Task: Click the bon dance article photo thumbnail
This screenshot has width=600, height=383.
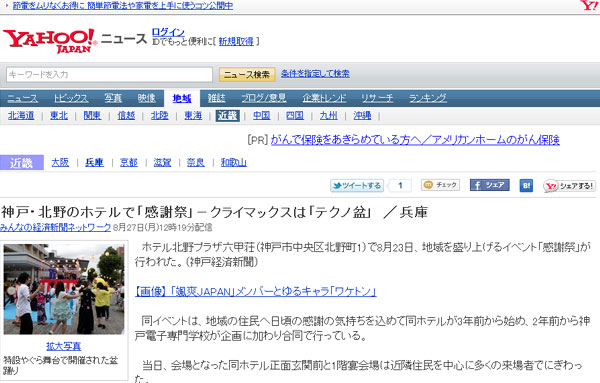Action: coord(64,289)
